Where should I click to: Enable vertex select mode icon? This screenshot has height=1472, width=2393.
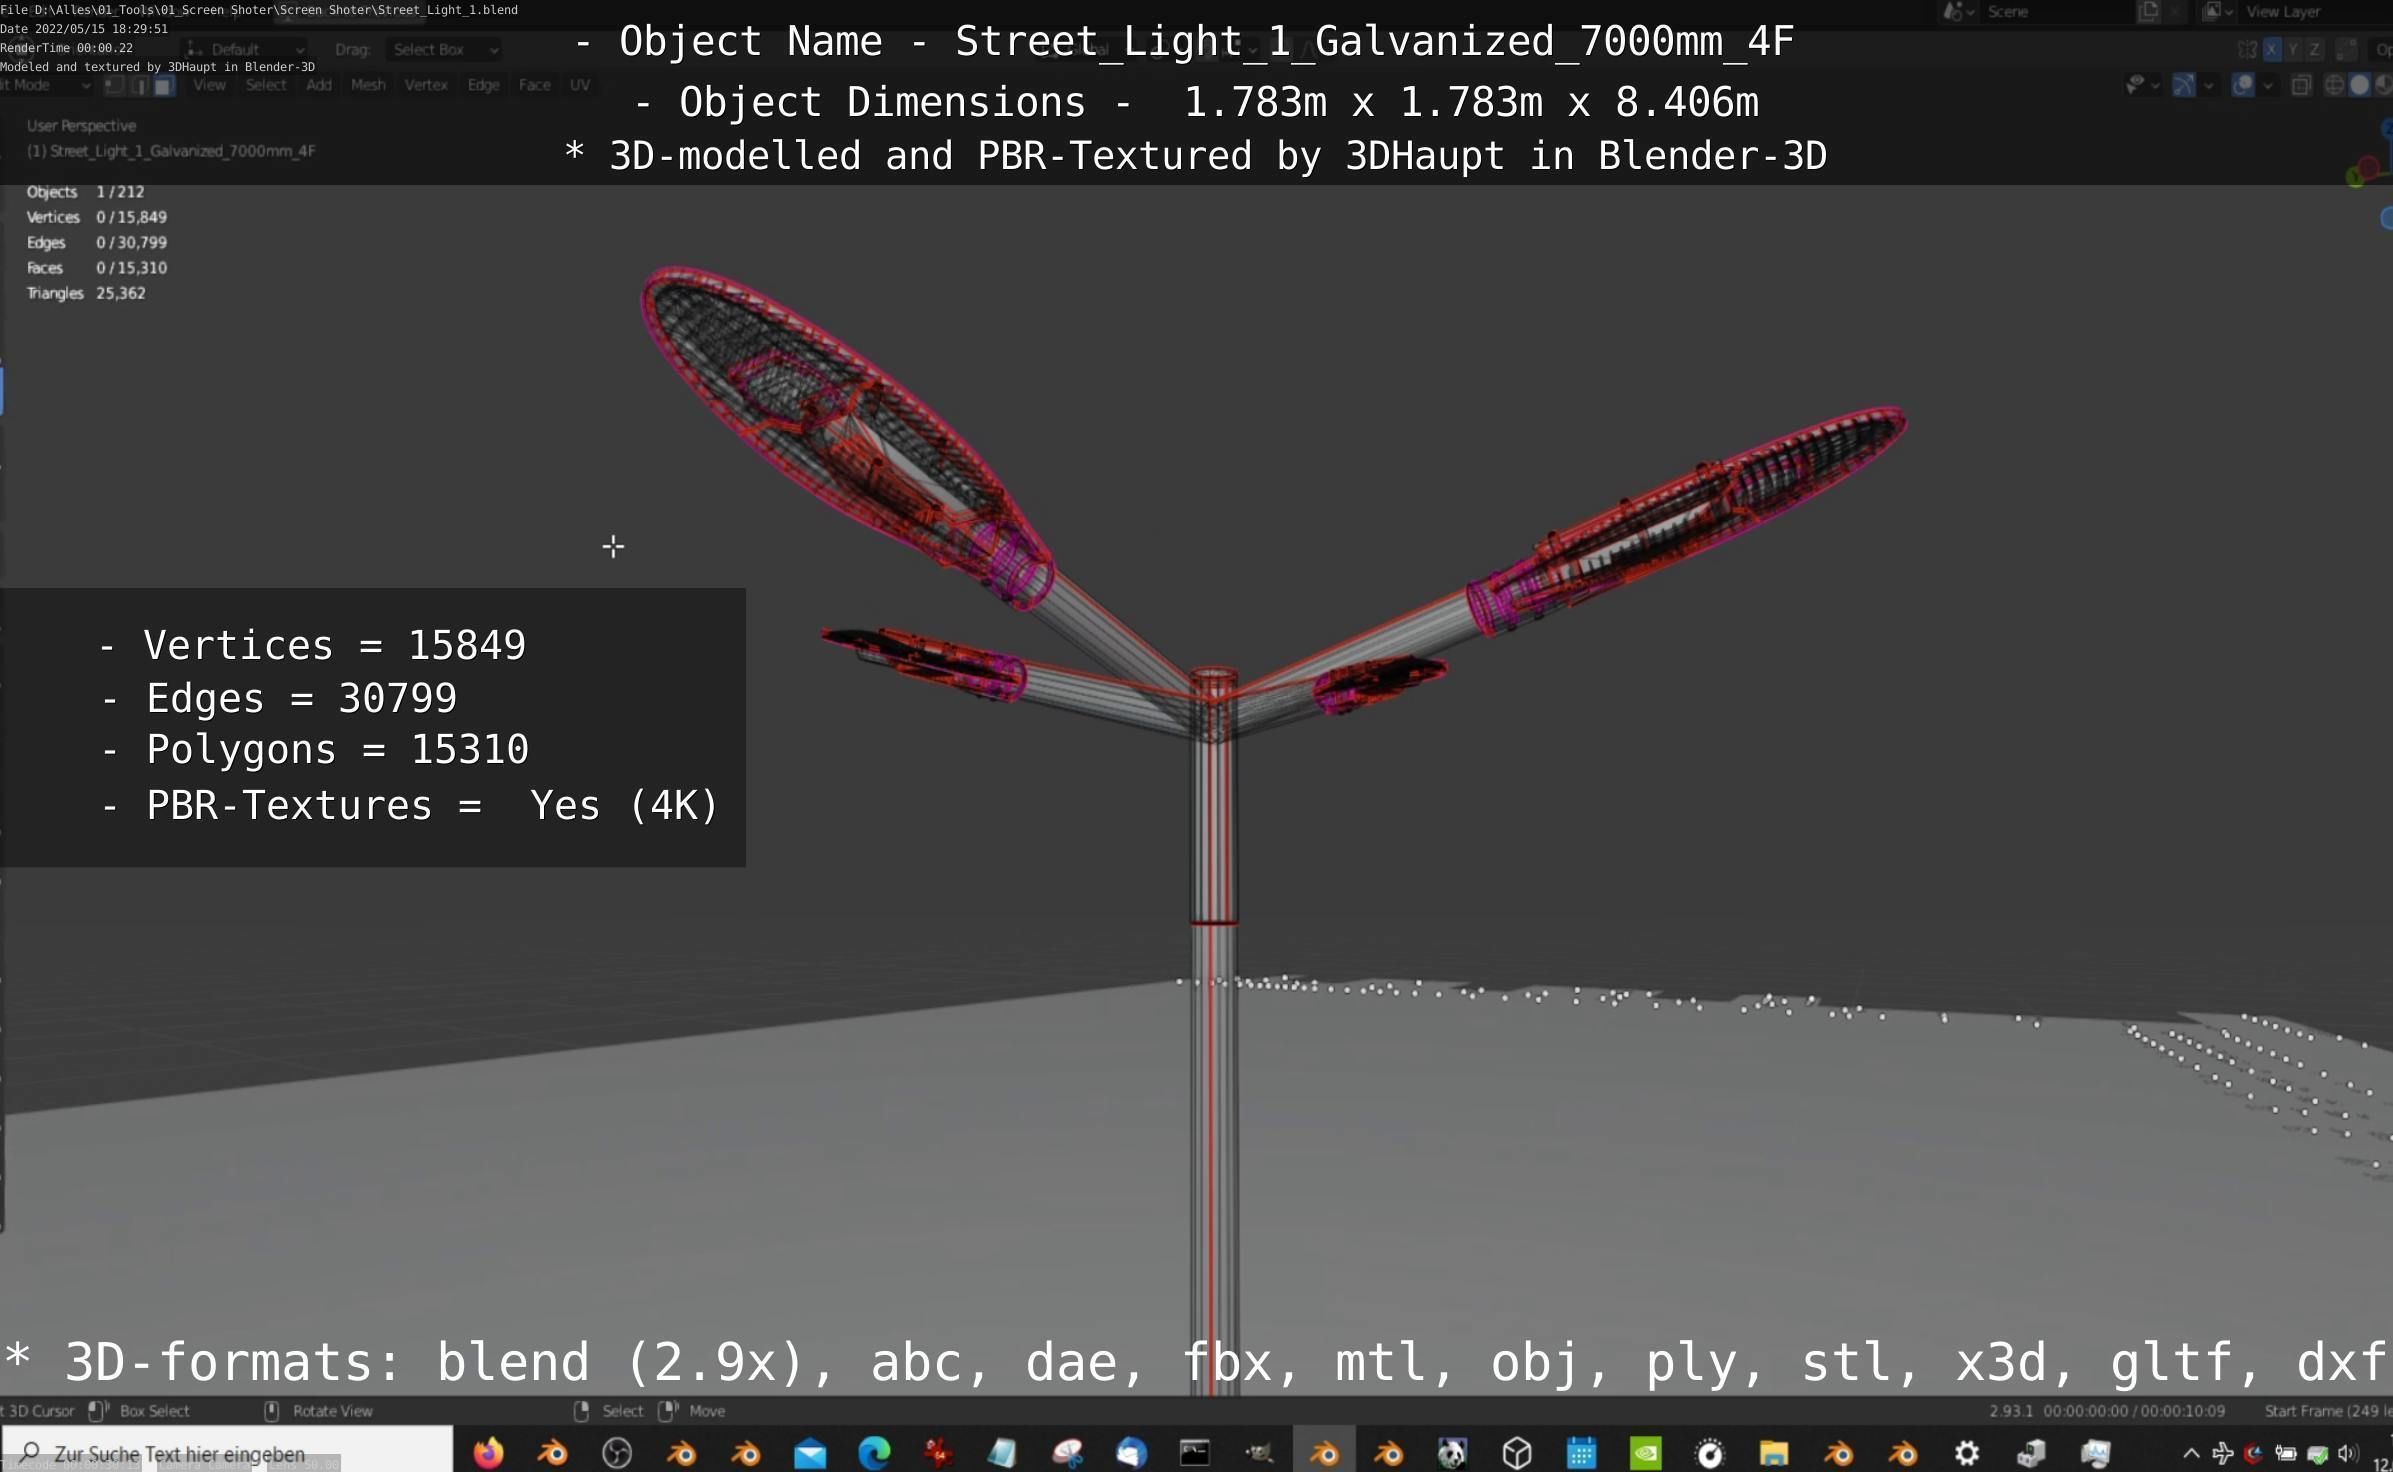(x=114, y=86)
